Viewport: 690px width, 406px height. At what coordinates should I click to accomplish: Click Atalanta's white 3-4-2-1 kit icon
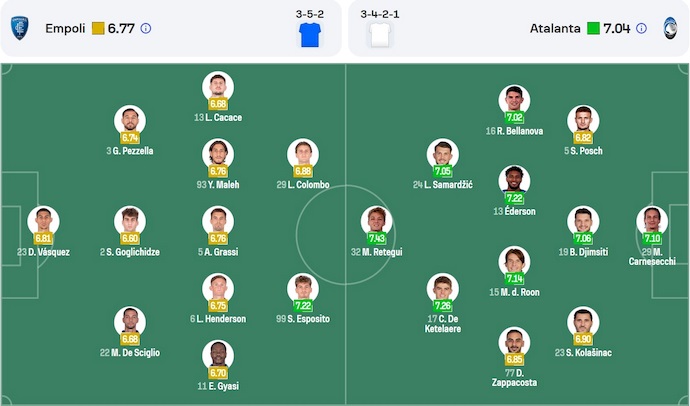coord(379,35)
